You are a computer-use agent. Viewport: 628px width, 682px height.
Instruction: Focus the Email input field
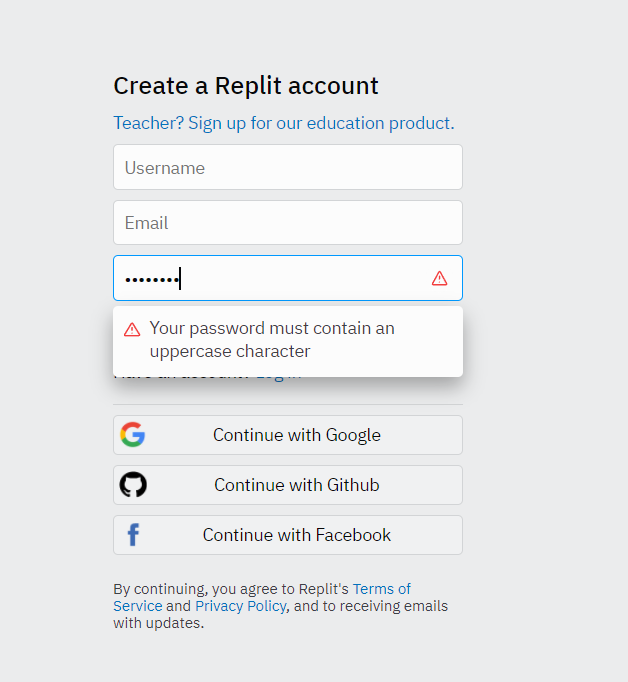[287, 223]
